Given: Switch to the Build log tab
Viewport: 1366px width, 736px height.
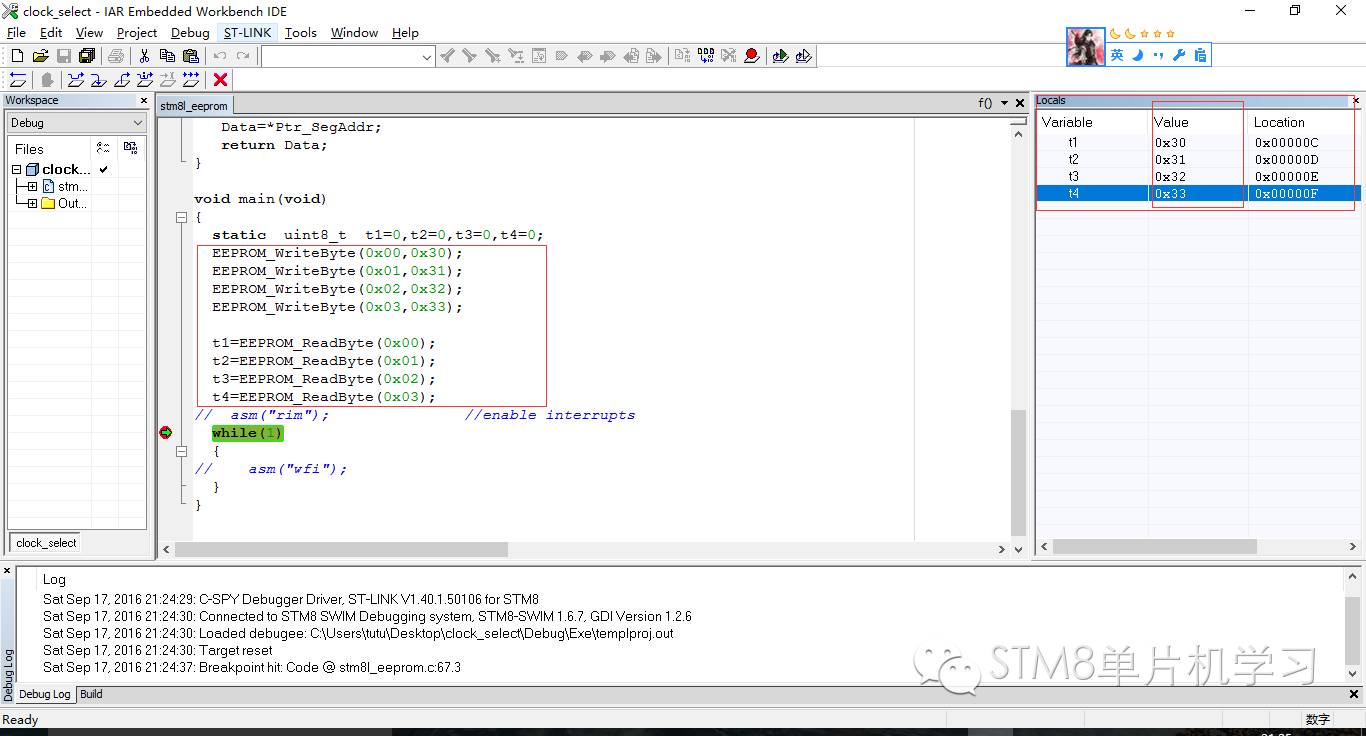Looking at the screenshot, I should tap(91, 694).
